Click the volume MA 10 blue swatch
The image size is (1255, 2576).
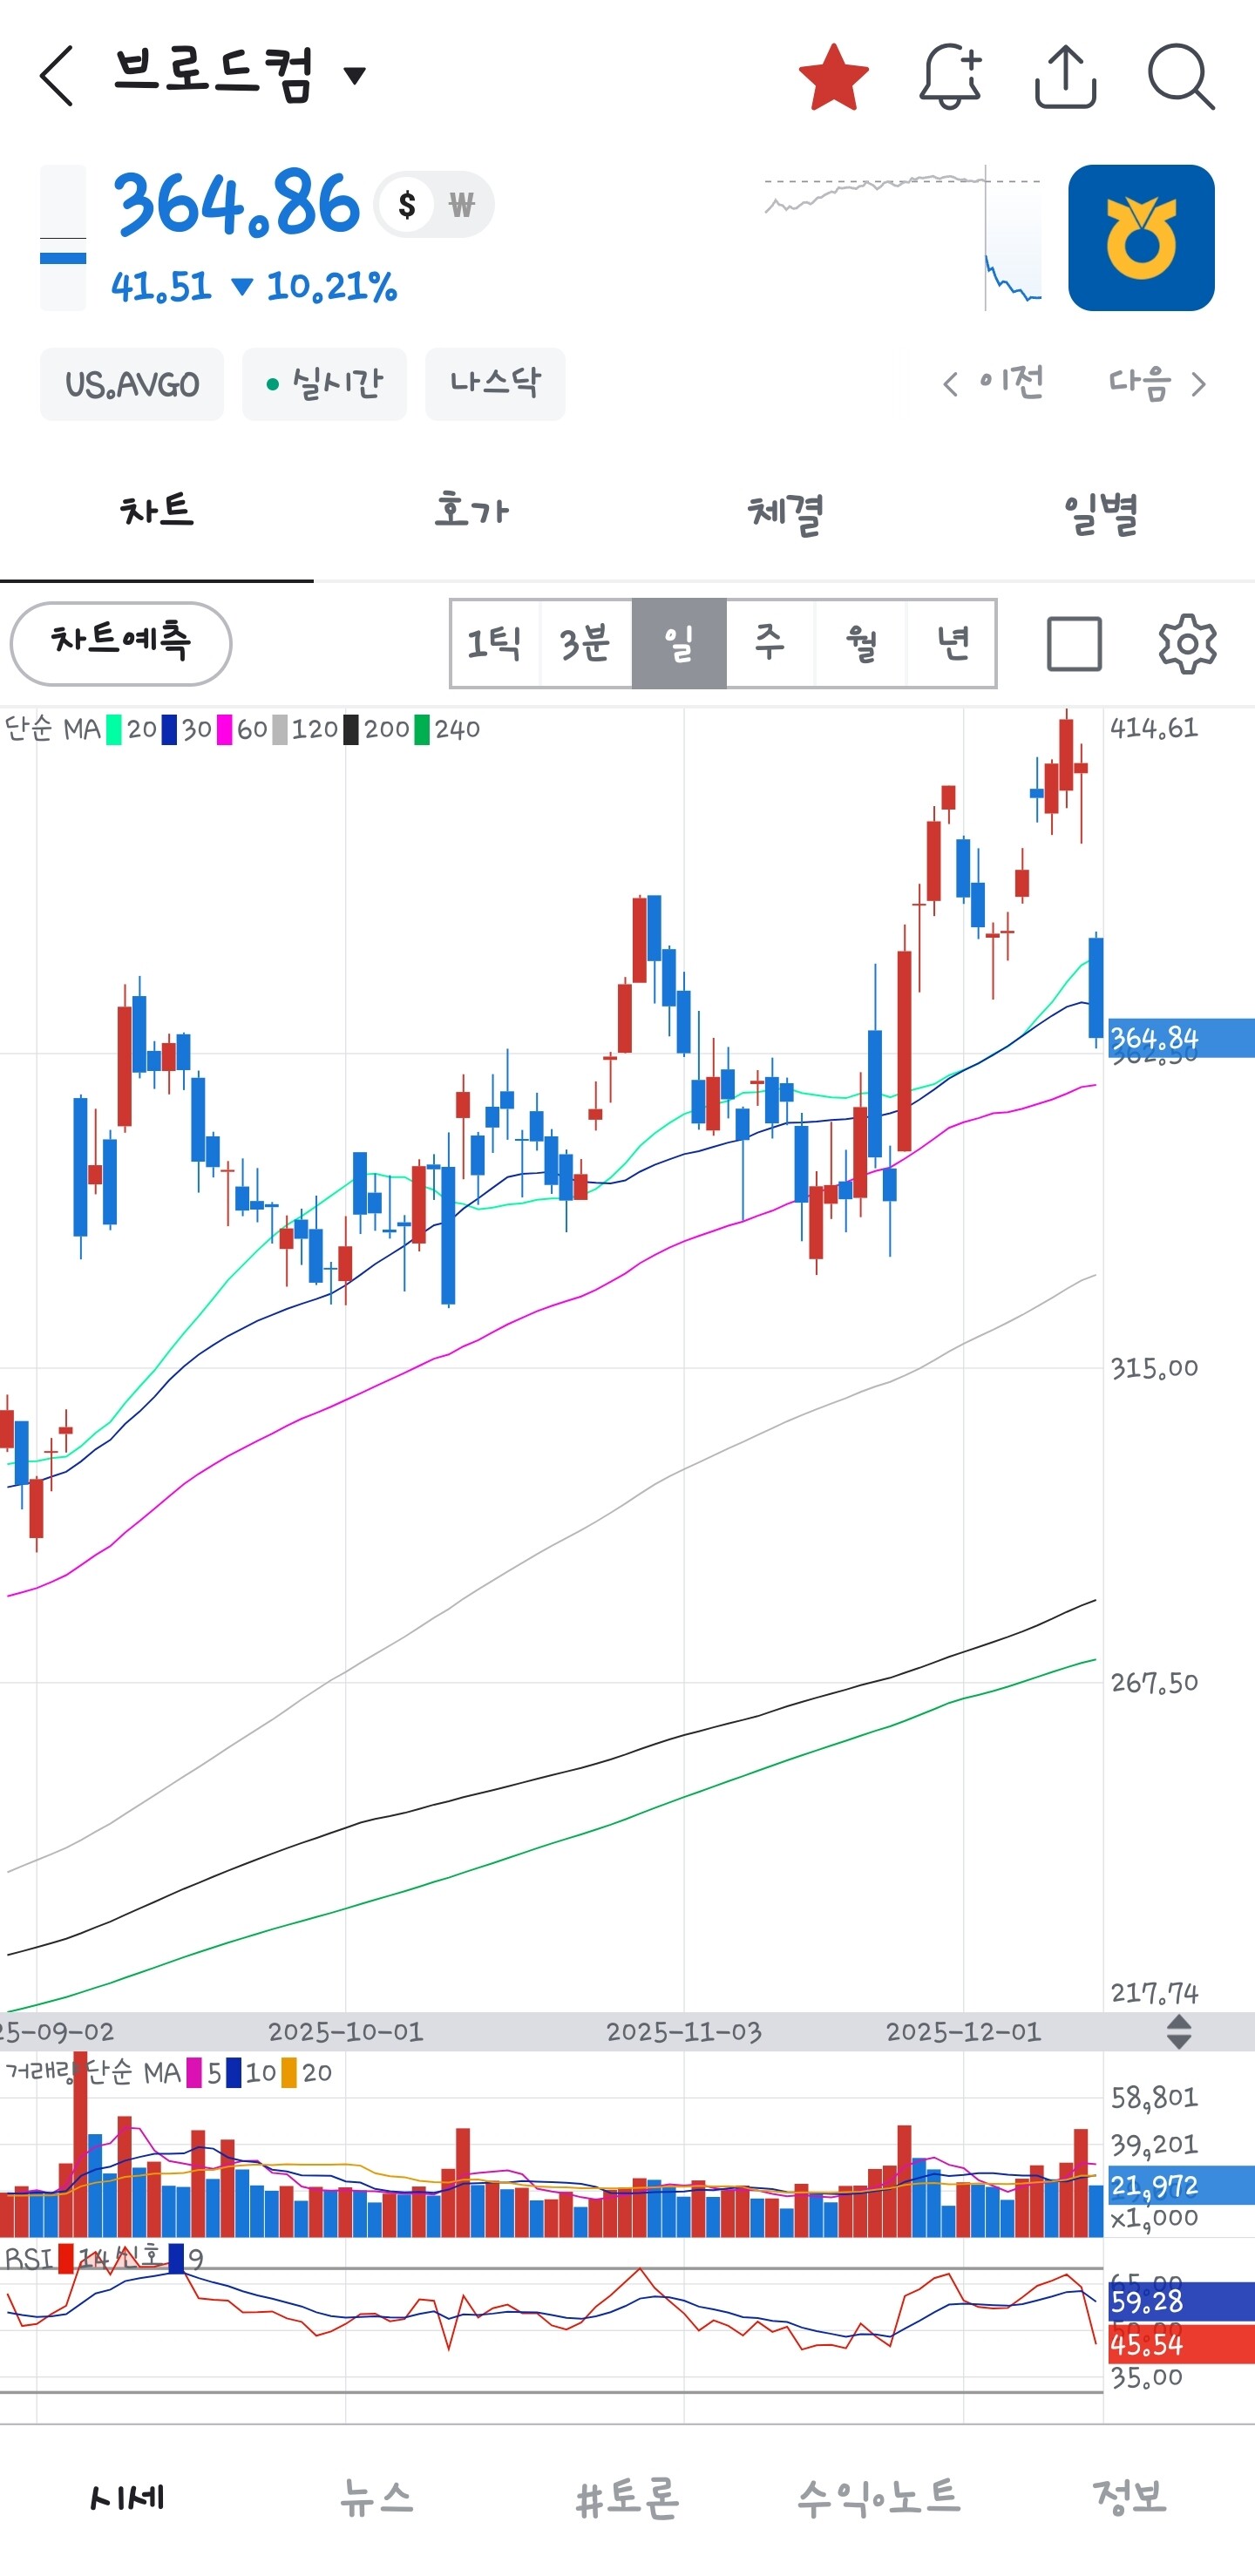233,2073
